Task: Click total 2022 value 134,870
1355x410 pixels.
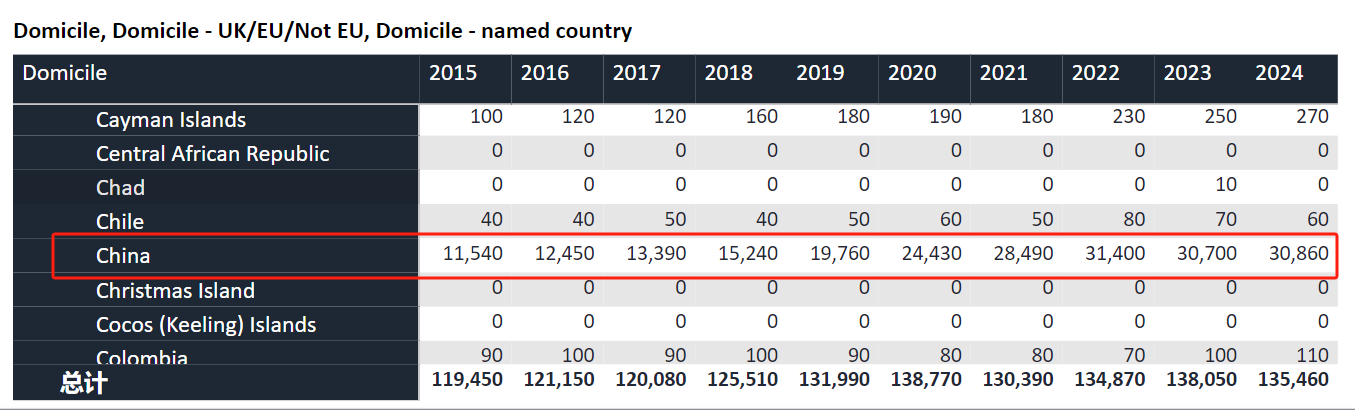Action: 1110,380
